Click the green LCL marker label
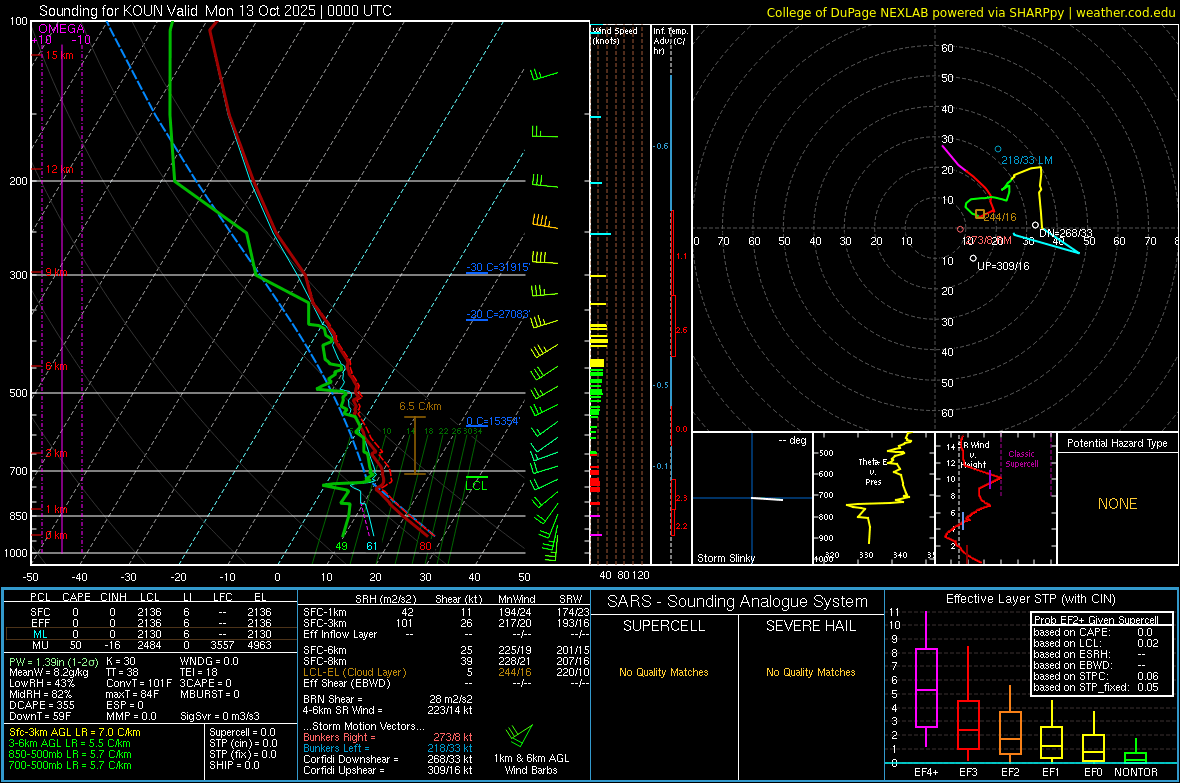 point(476,486)
